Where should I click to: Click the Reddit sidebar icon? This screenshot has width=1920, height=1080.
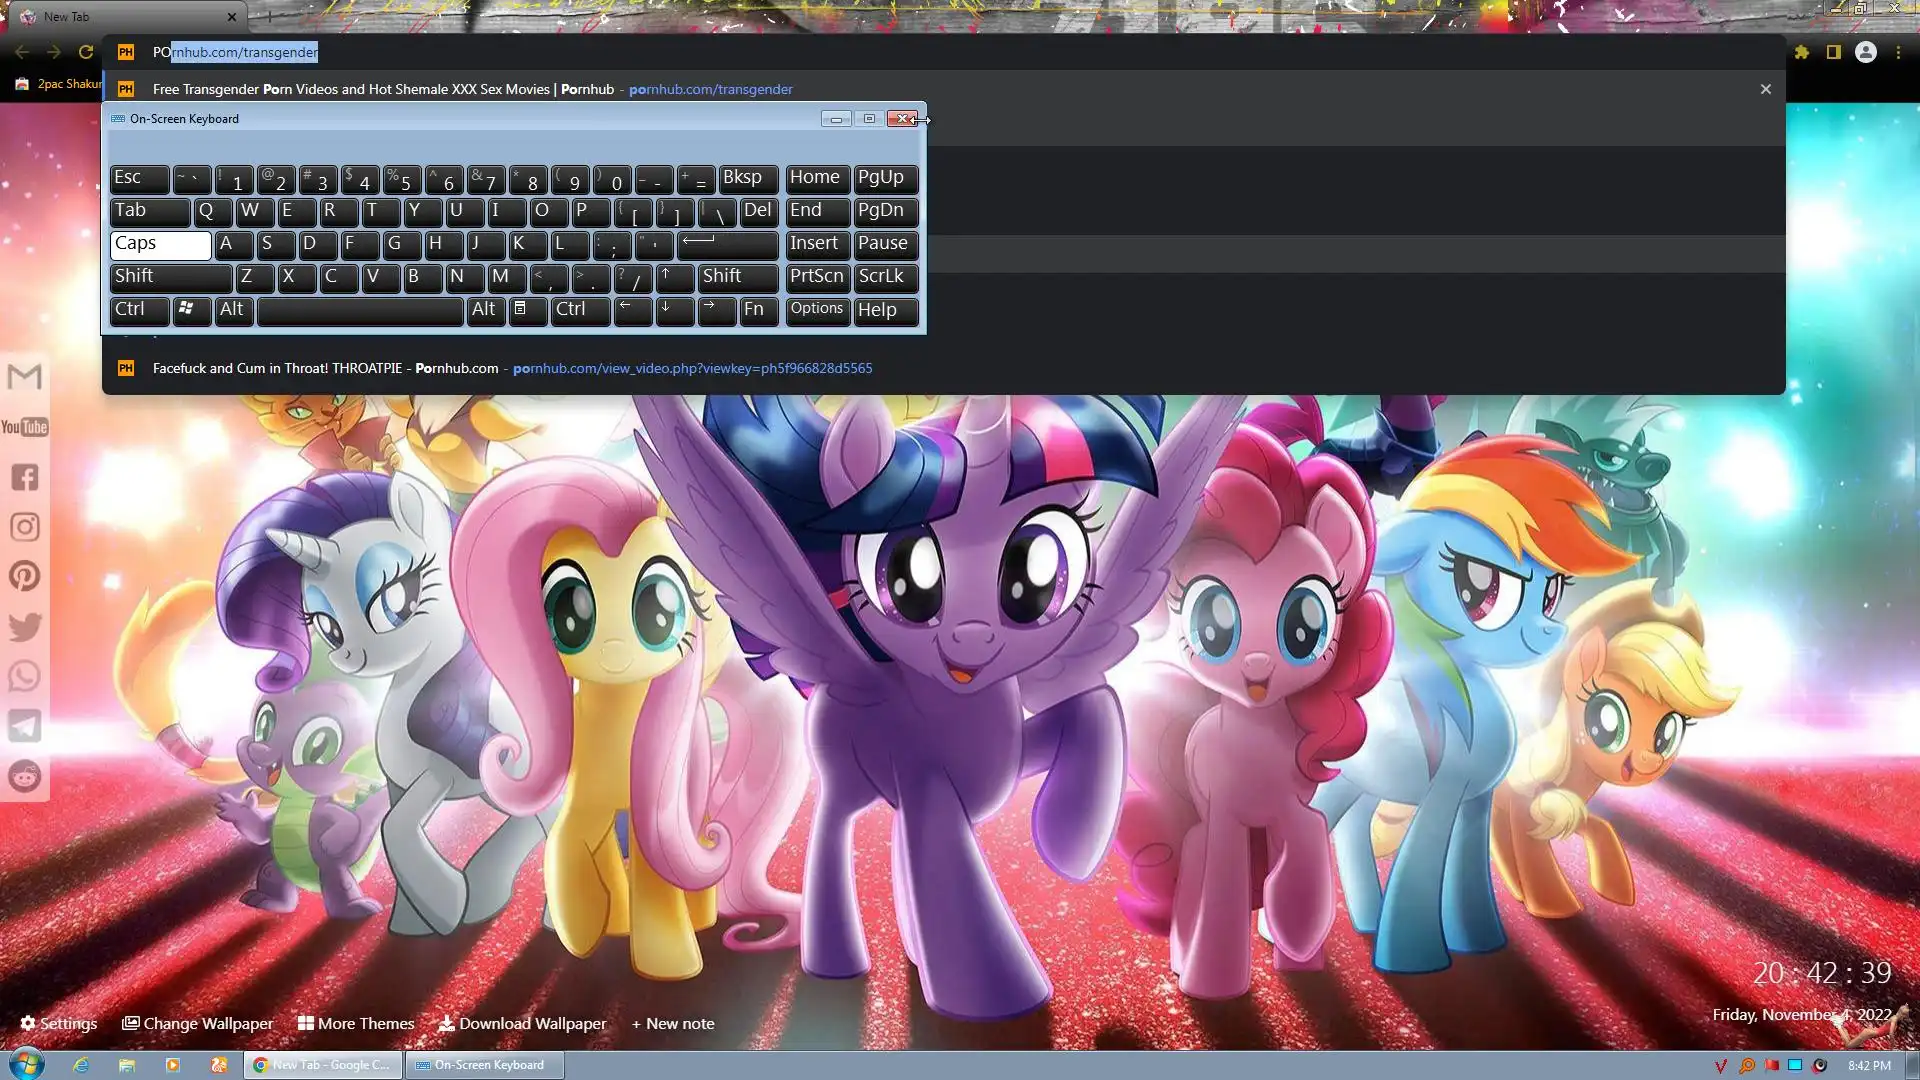(x=24, y=776)
